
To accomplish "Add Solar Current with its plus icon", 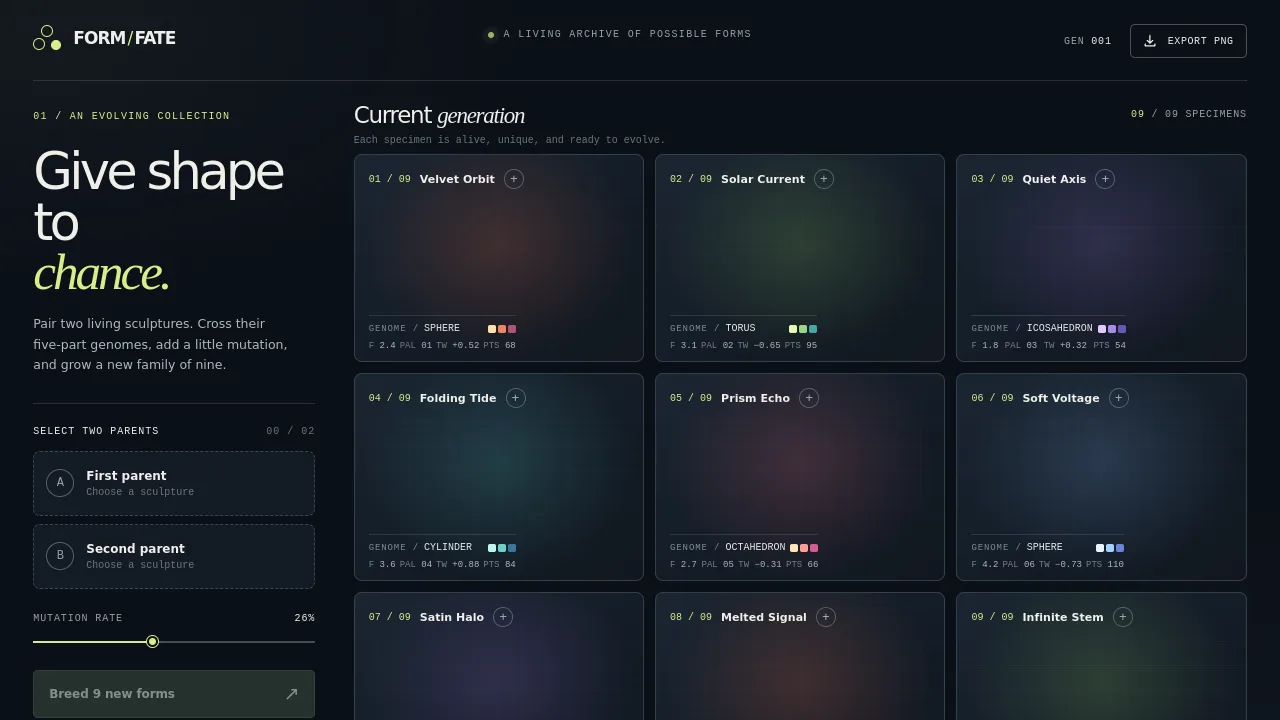I will click(x=824, y=179).
